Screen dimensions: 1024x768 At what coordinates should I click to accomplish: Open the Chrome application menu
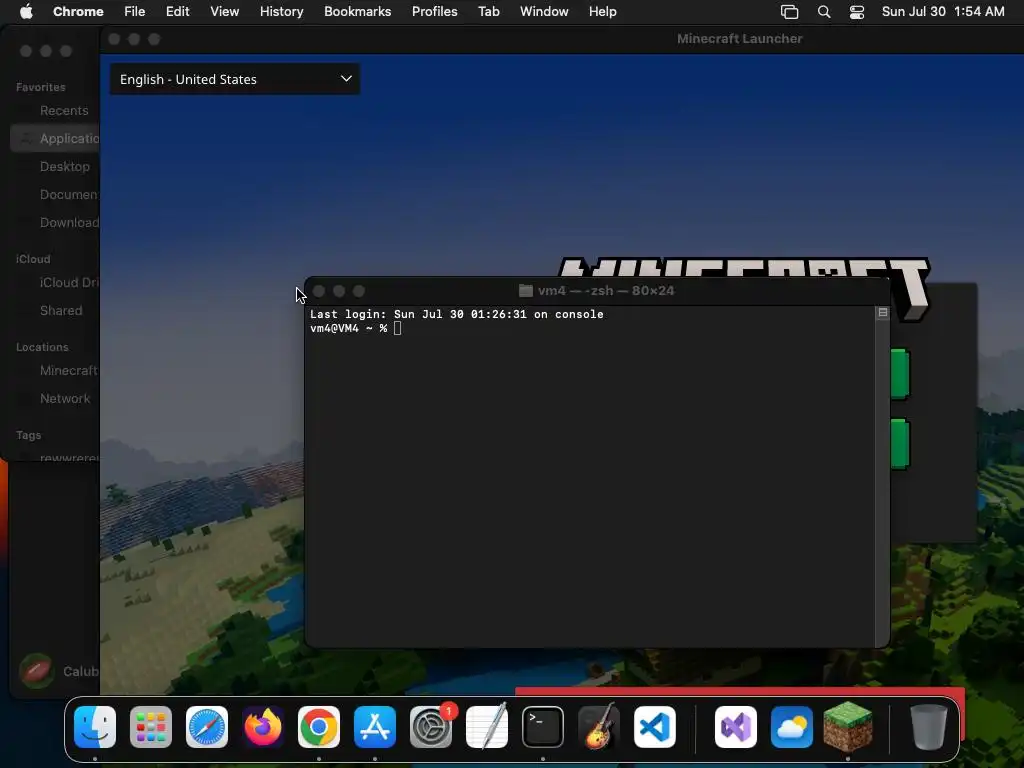[x=78, y=11]
